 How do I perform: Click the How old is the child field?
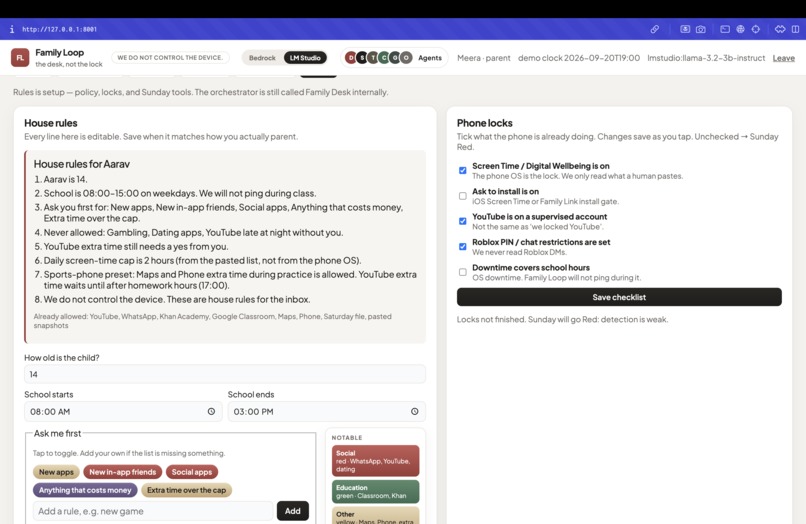225,374
